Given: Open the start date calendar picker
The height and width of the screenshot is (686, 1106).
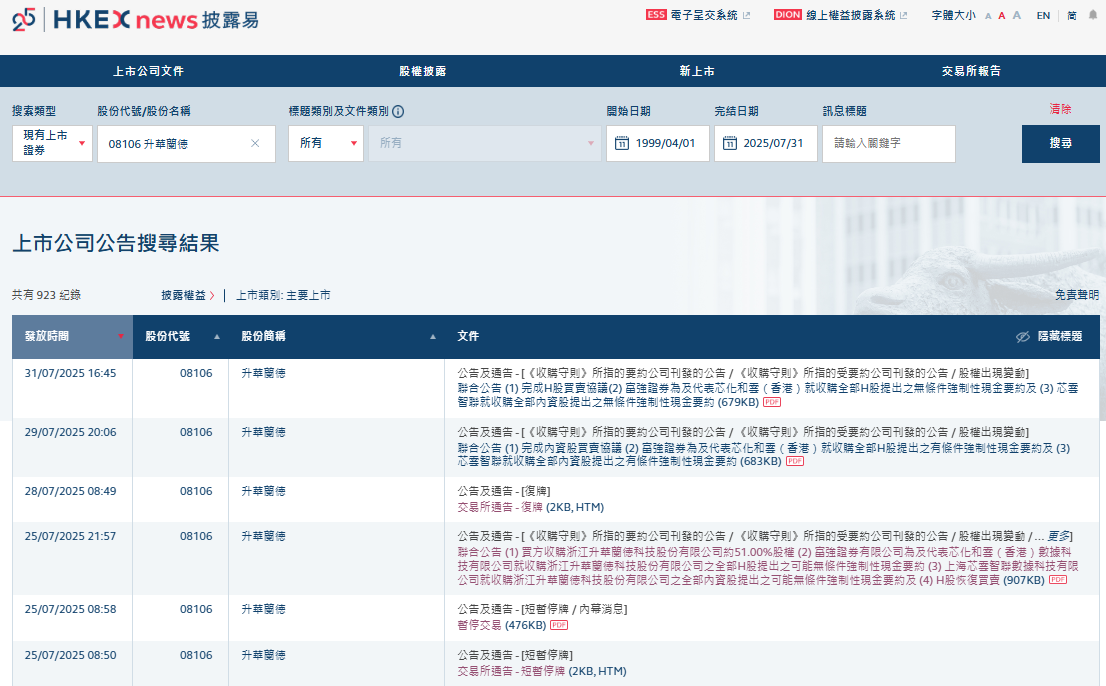Looking at the screenshot, I should click(623, 144).
